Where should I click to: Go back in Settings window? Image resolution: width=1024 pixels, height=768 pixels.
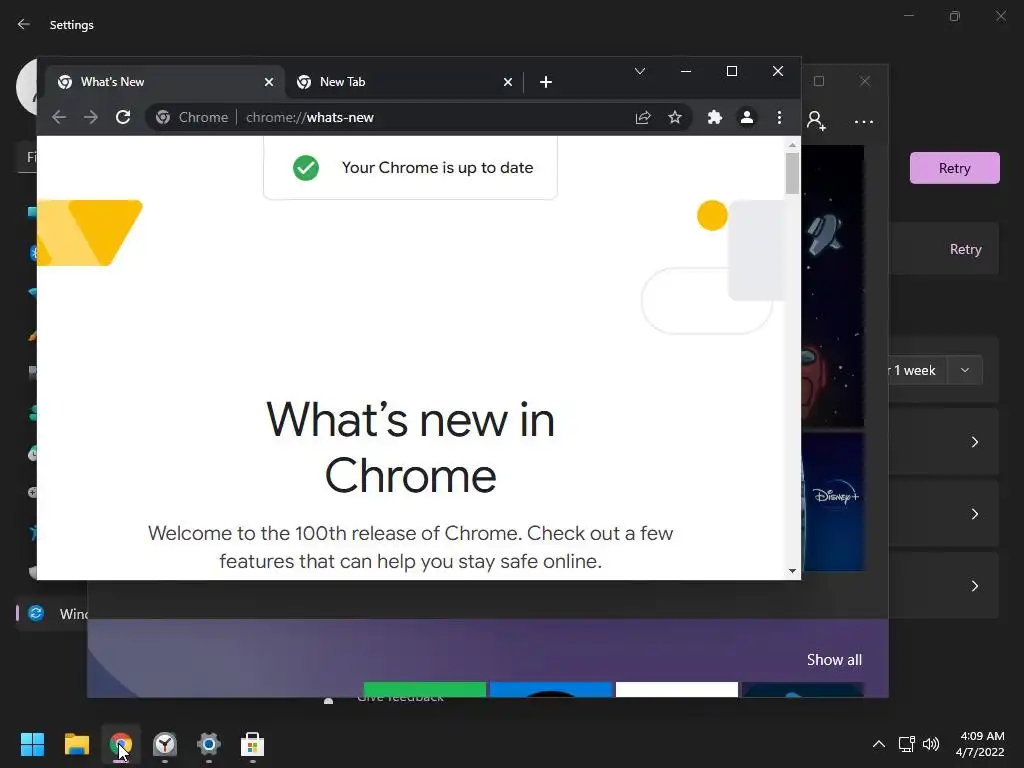(x=24, y=24)
